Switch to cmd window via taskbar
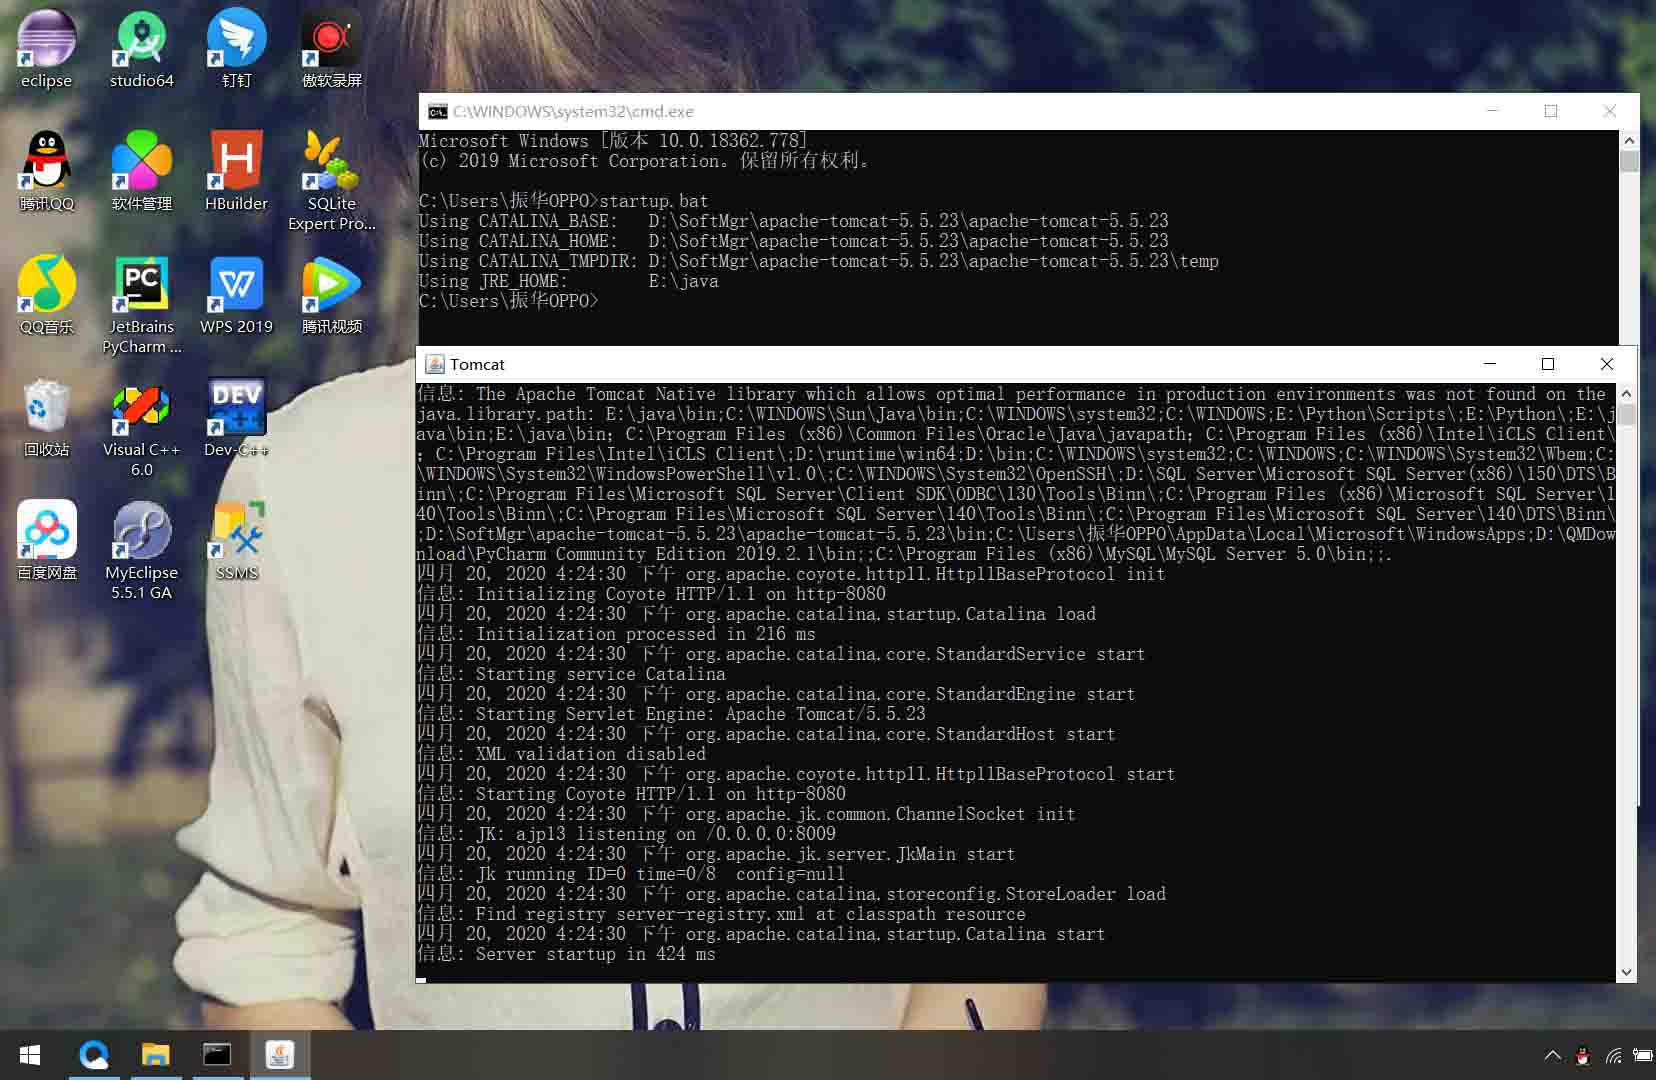 [x=217, y=1055]
